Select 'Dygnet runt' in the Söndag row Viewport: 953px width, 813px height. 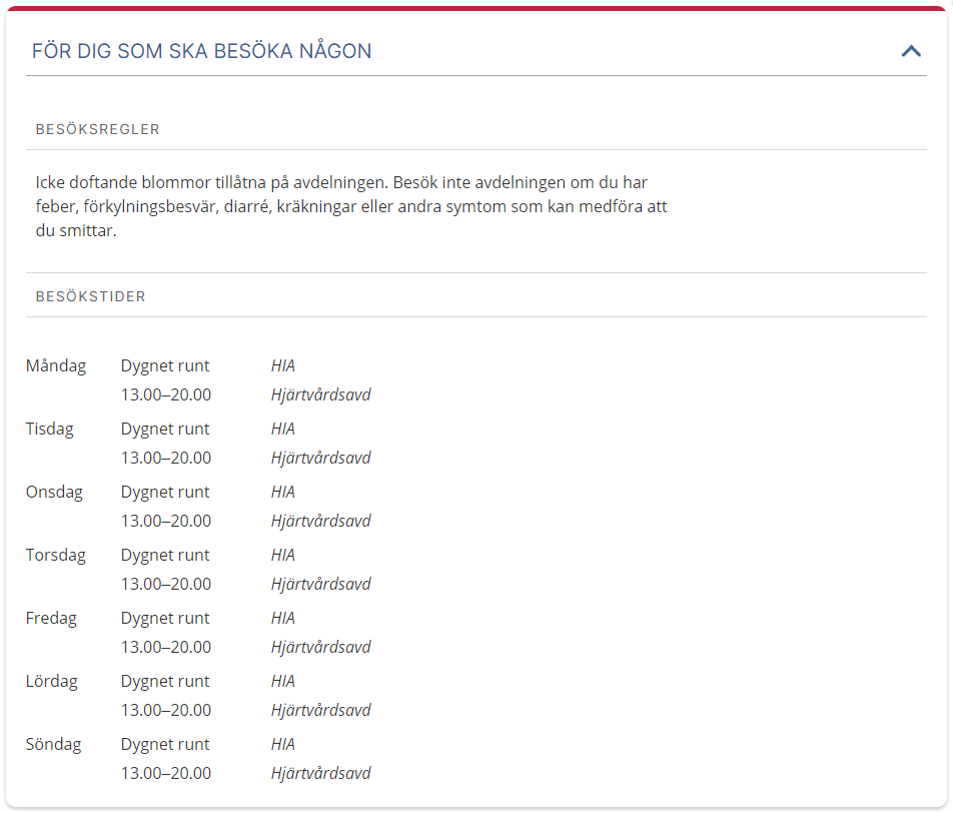coord(165,746)
